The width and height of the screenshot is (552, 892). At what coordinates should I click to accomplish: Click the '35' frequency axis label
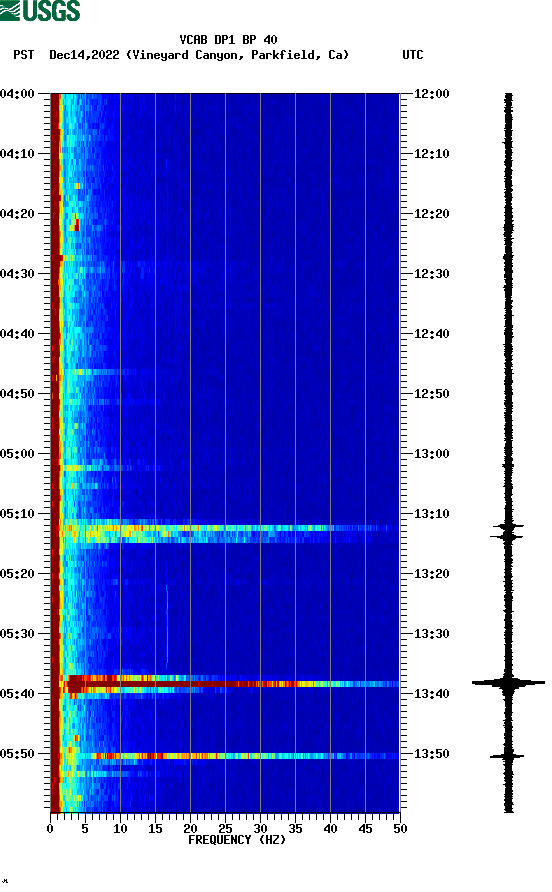pyautogui.click(x=295, y=829)
